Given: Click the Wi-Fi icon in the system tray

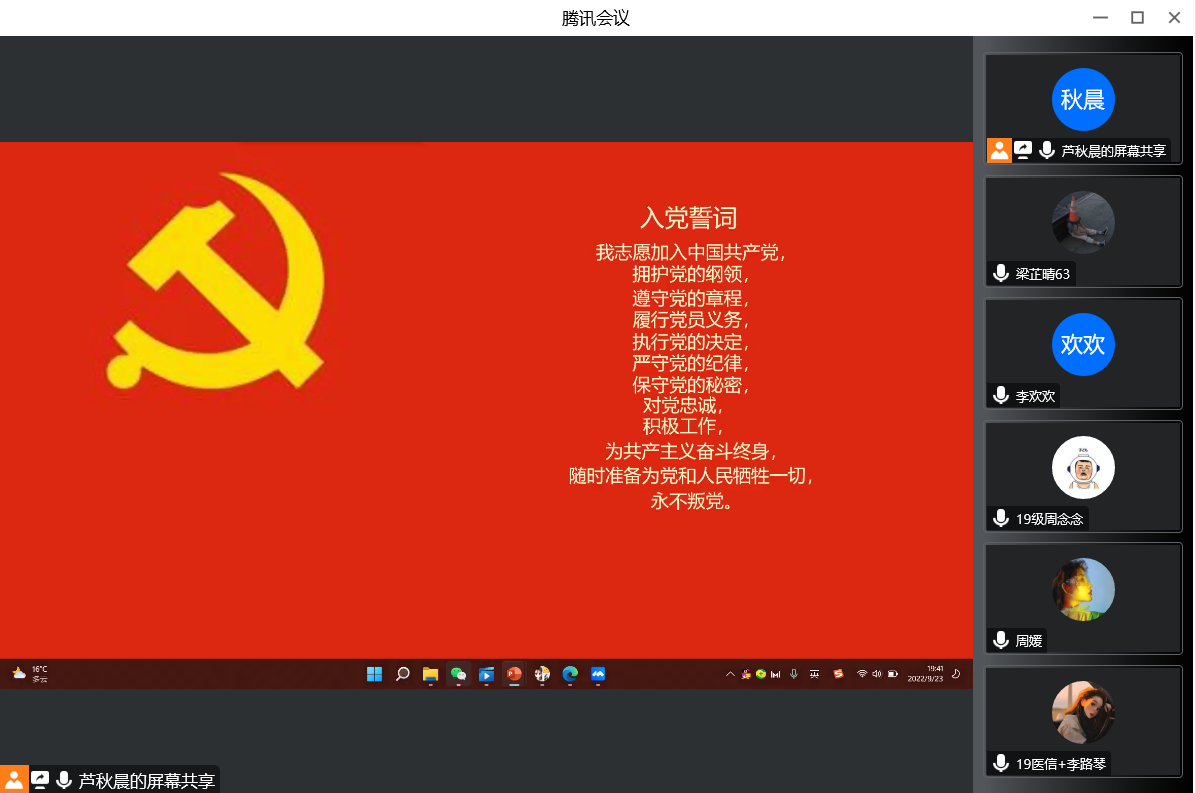Looking at the screenshot, I should pos(862,674).
